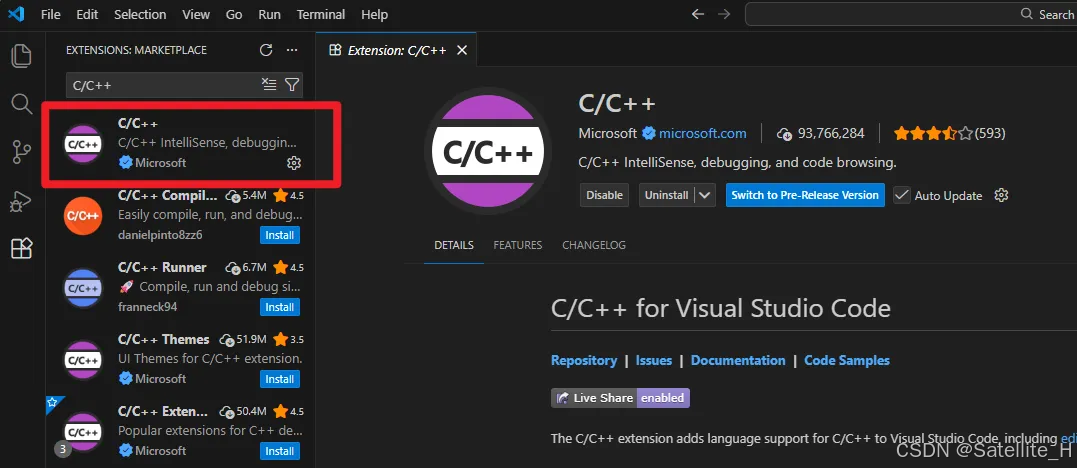1077x468 pixels.
Task: Open the Issues link
Action: tap(654, 360)
